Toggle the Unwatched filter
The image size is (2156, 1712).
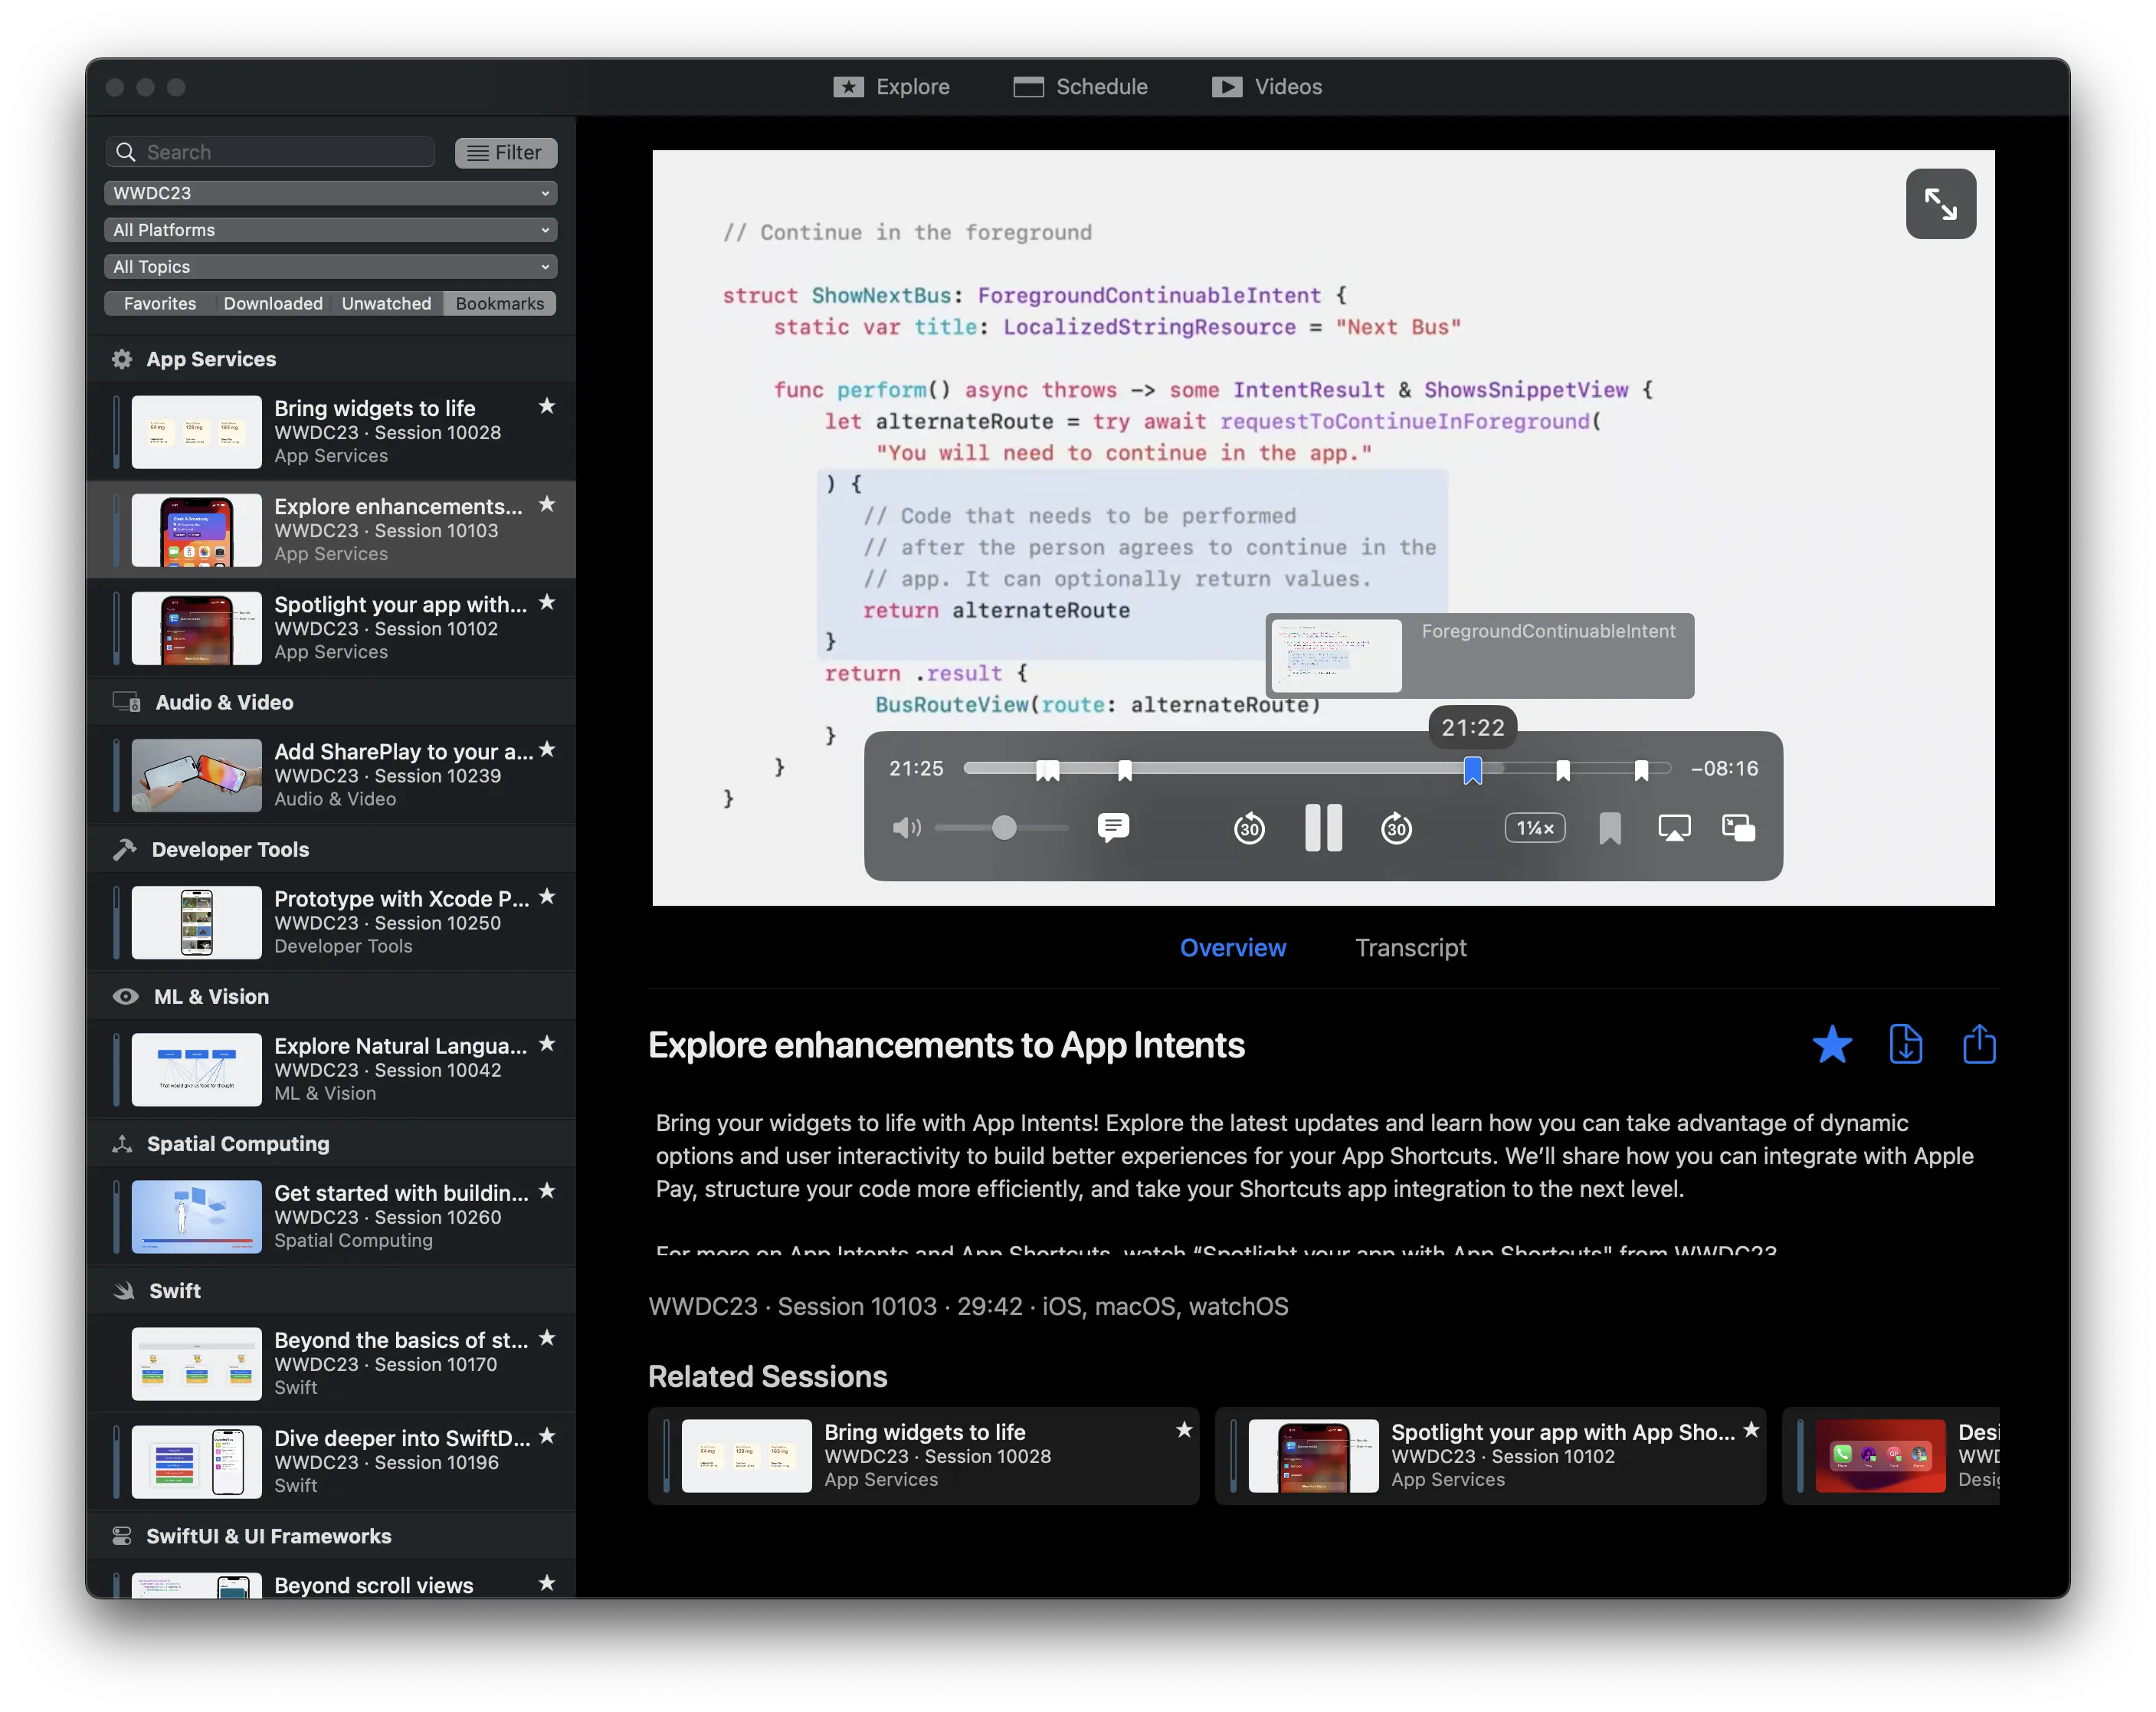tap(385, 301)
